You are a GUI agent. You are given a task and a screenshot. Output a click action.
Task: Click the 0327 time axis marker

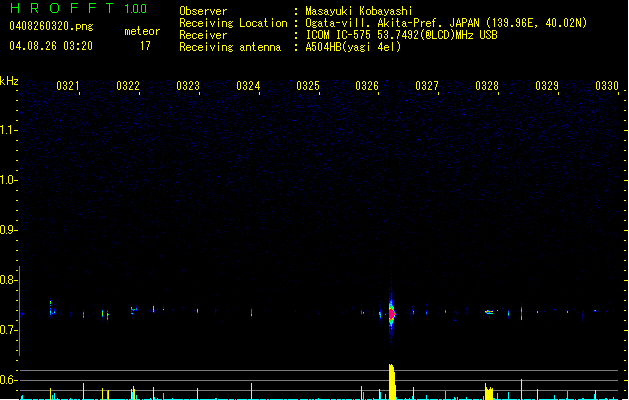pyautogui.click(x=427, y=86)
